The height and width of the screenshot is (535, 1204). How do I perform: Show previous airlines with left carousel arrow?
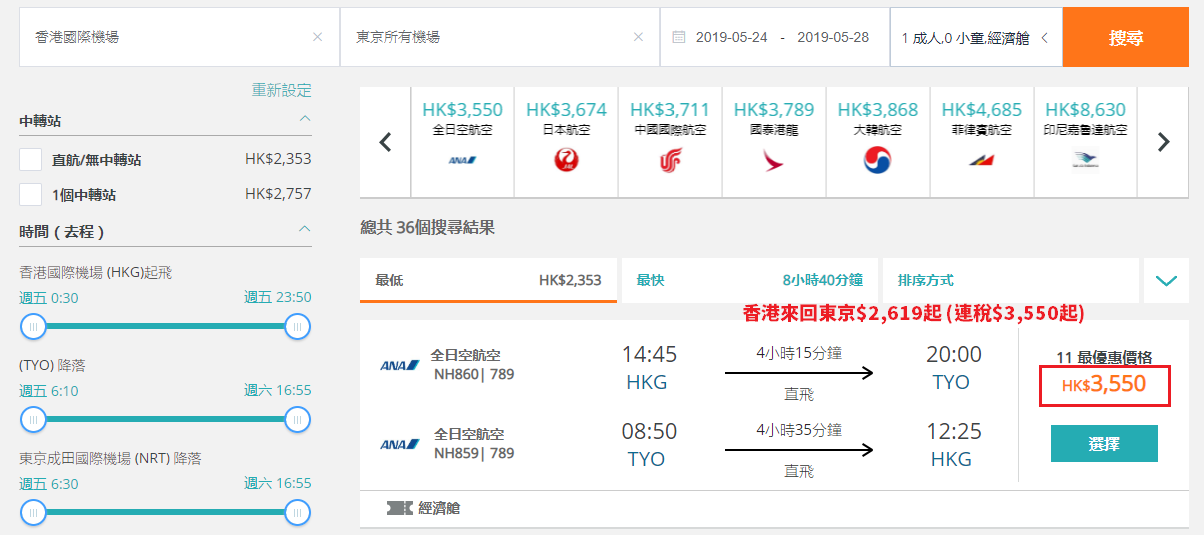(385, 142)
